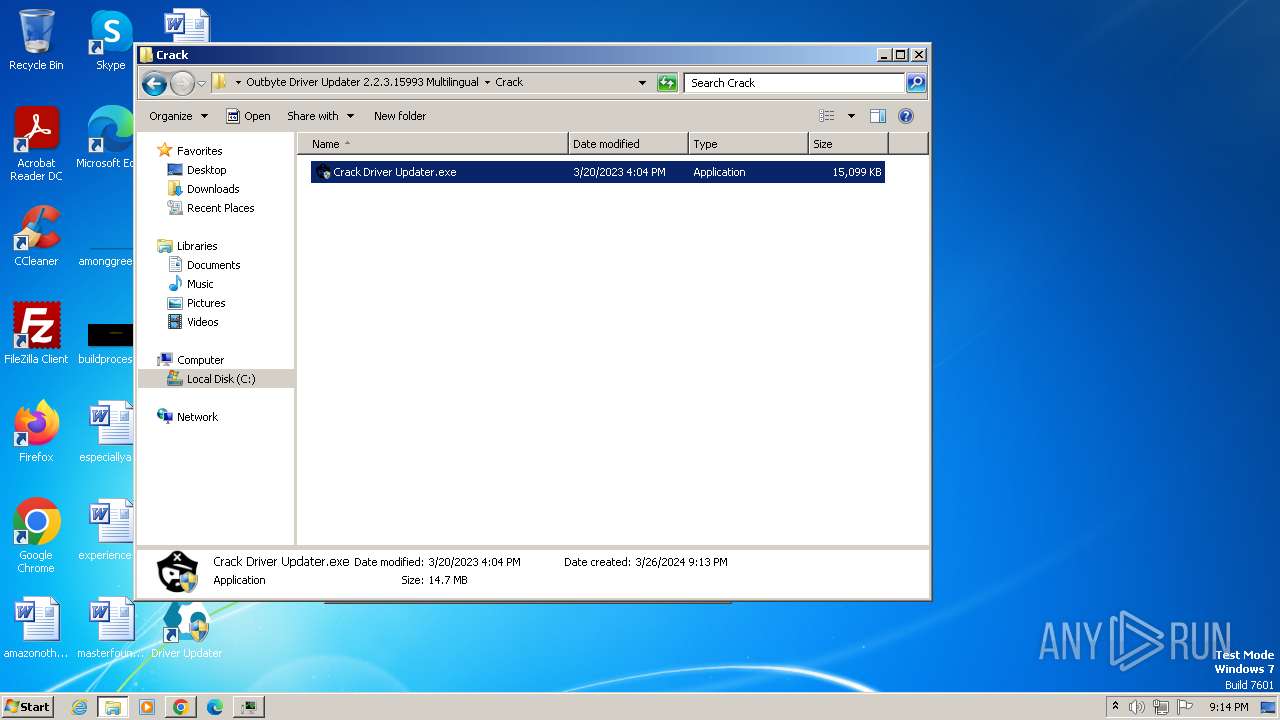Click the File Explorer taskbar button
The width and height of the screenshot is (1280, 720).
tap(113, 707)
